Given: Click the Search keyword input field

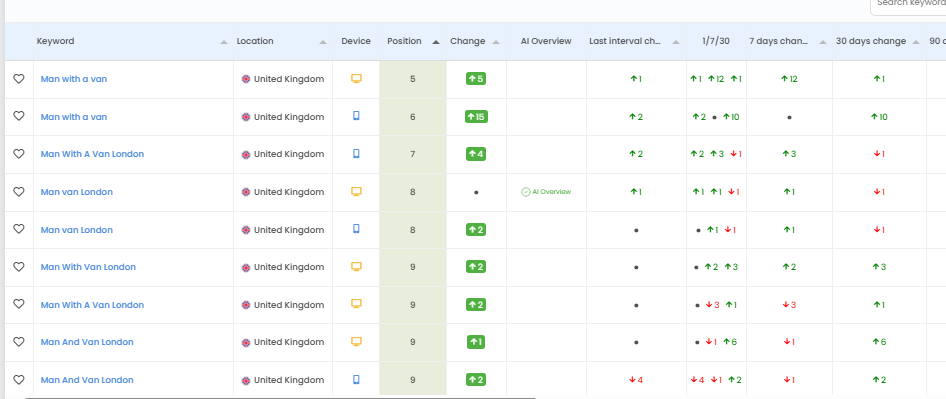Looking at the screenshot, I should click(x=908, y=6).
